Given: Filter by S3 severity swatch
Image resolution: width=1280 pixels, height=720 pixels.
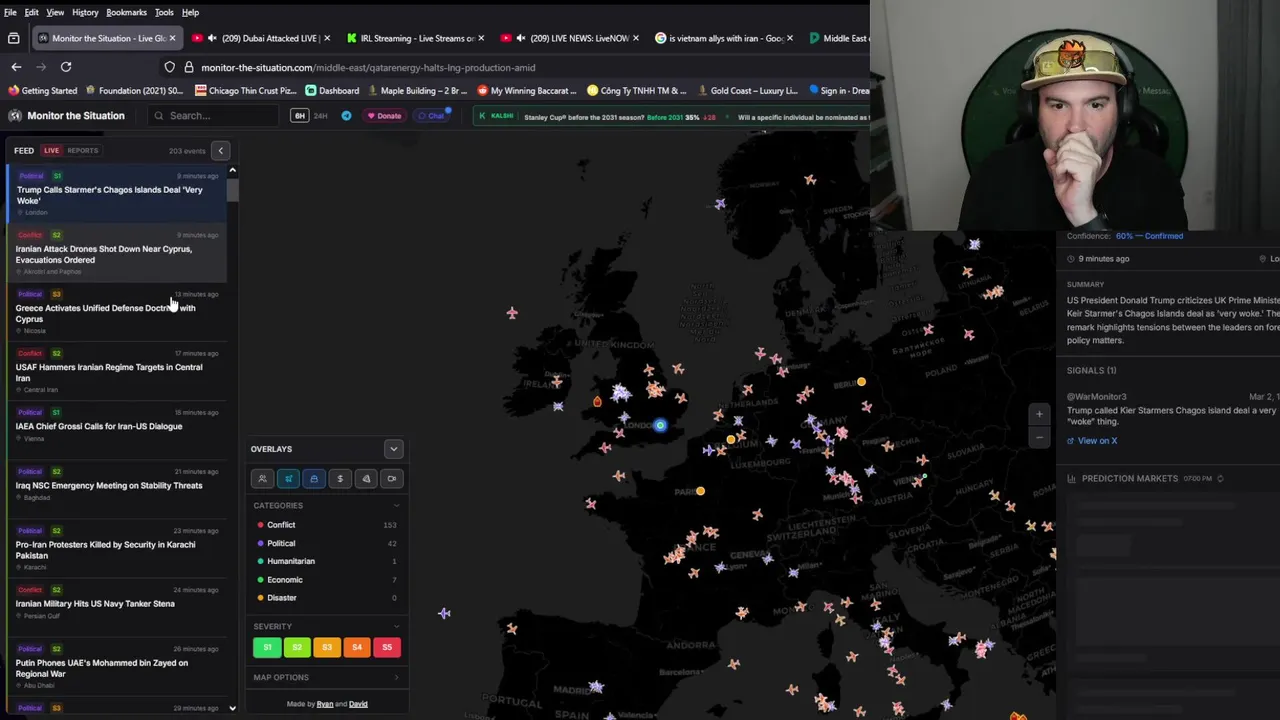Looking at the screenshot, I should [327, 648].
